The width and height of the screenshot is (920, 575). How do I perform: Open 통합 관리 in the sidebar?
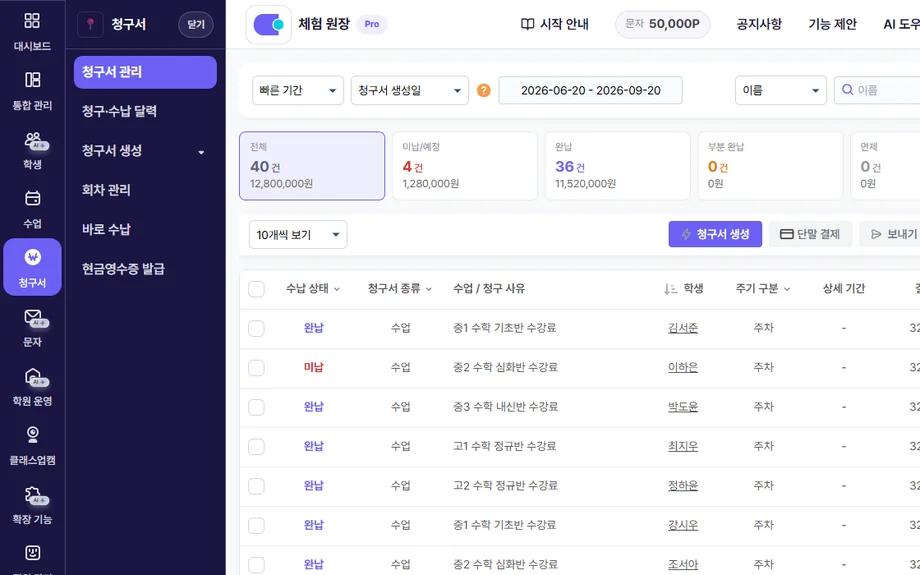(x=32, y=80)
